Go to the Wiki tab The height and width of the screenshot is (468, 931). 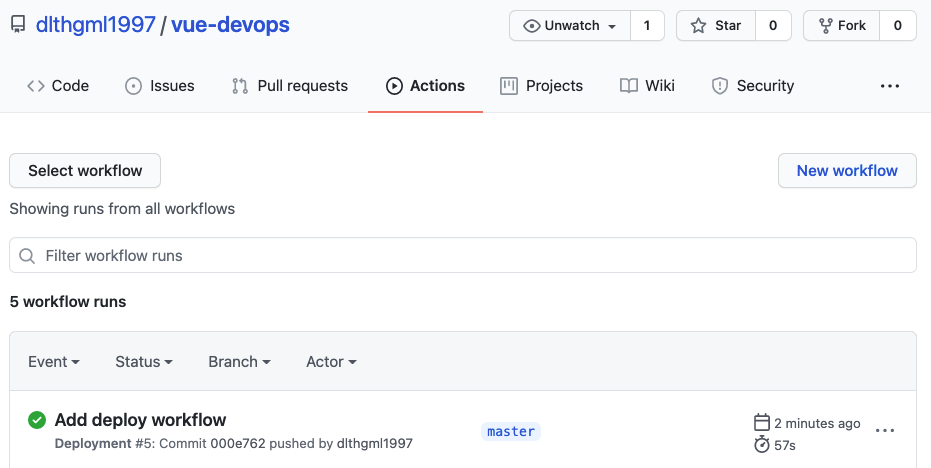click(x=647, y=86)
